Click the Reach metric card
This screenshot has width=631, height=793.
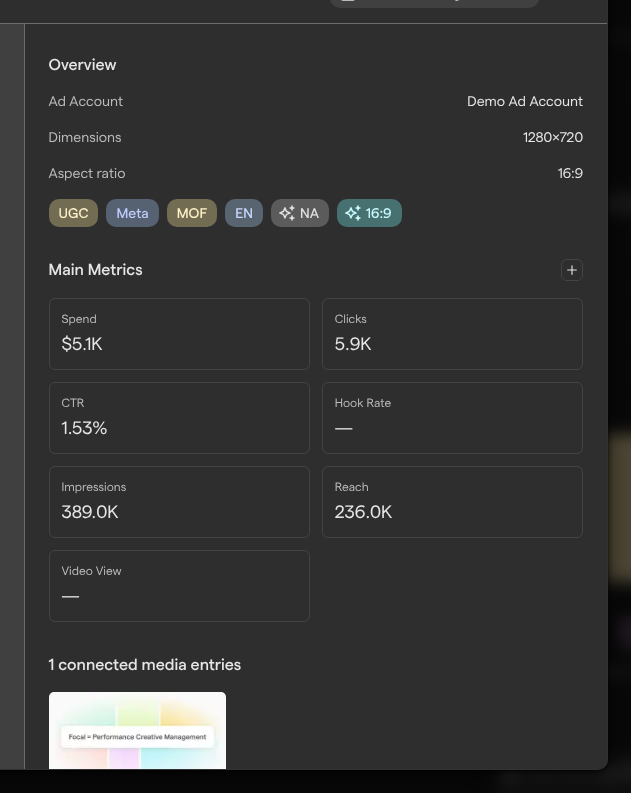tap(452, 502)
